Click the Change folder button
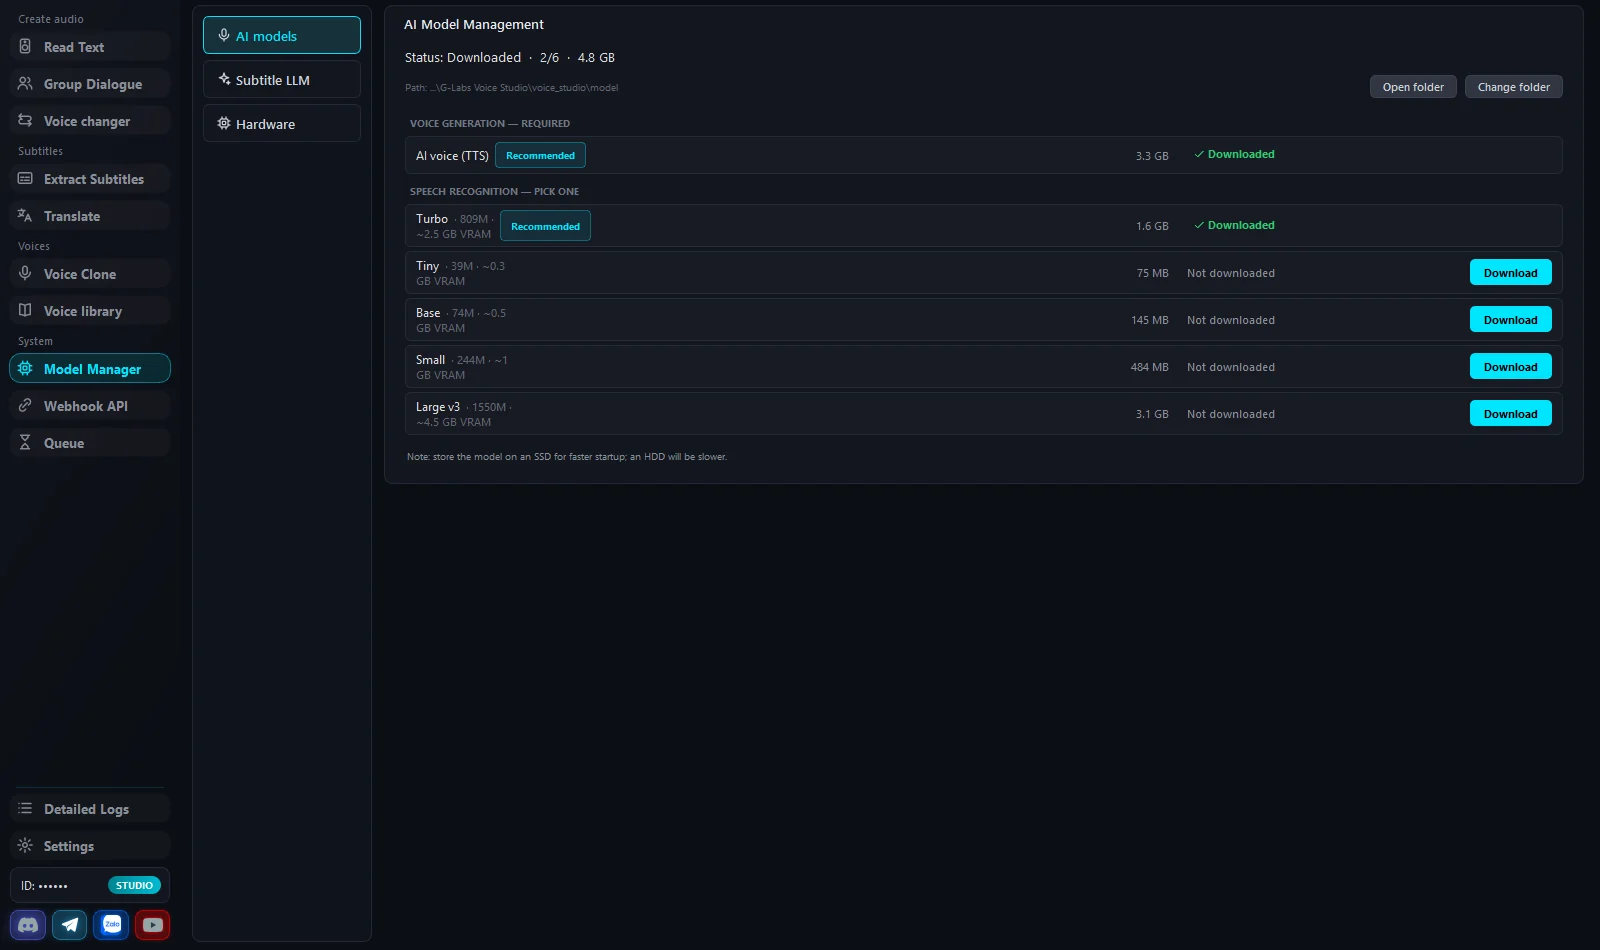1600x950 pixels. (1514, 87)
